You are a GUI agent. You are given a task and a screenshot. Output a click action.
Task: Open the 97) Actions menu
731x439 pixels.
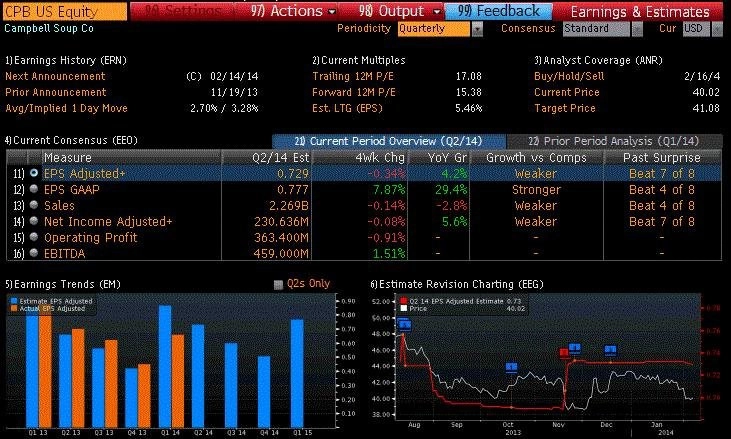[293, 11]
